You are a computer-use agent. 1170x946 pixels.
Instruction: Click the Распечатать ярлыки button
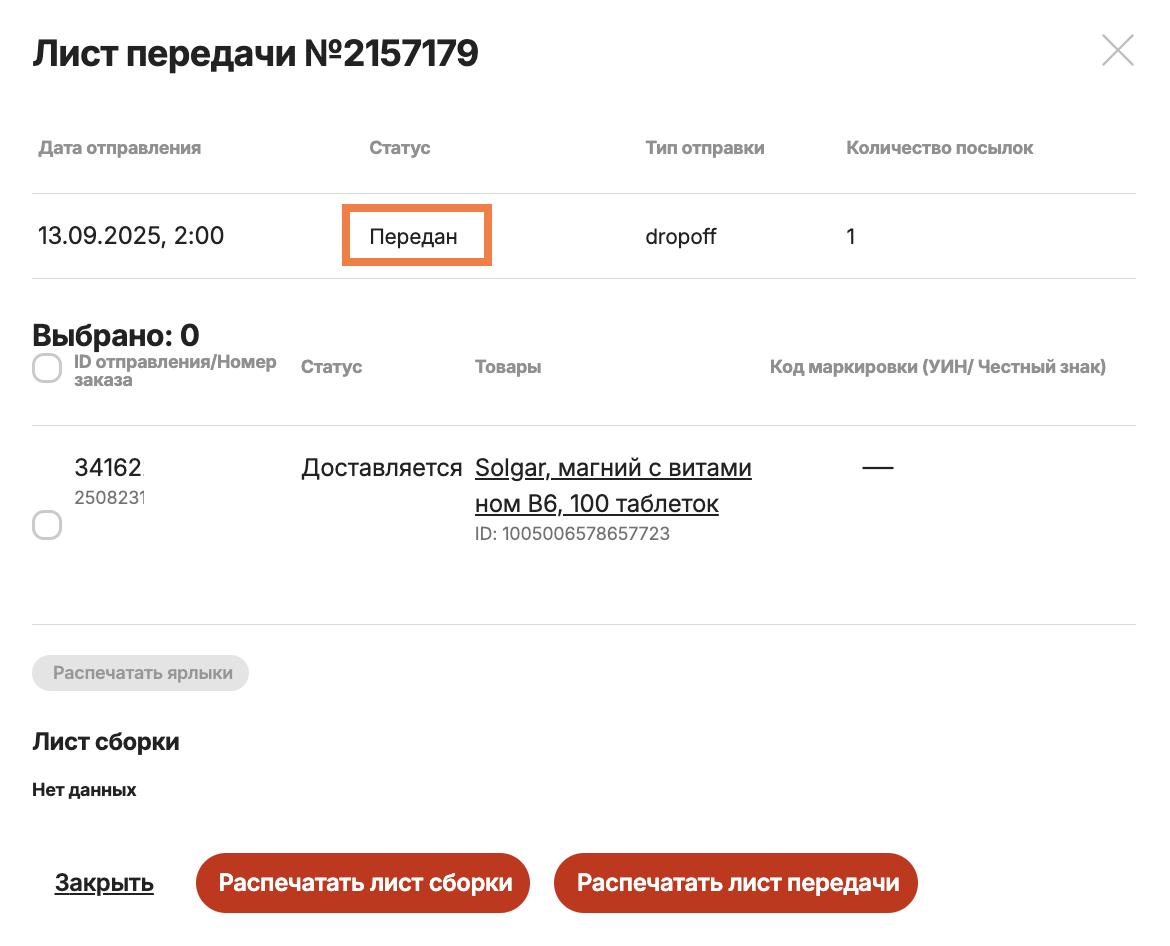click(140, 673)
